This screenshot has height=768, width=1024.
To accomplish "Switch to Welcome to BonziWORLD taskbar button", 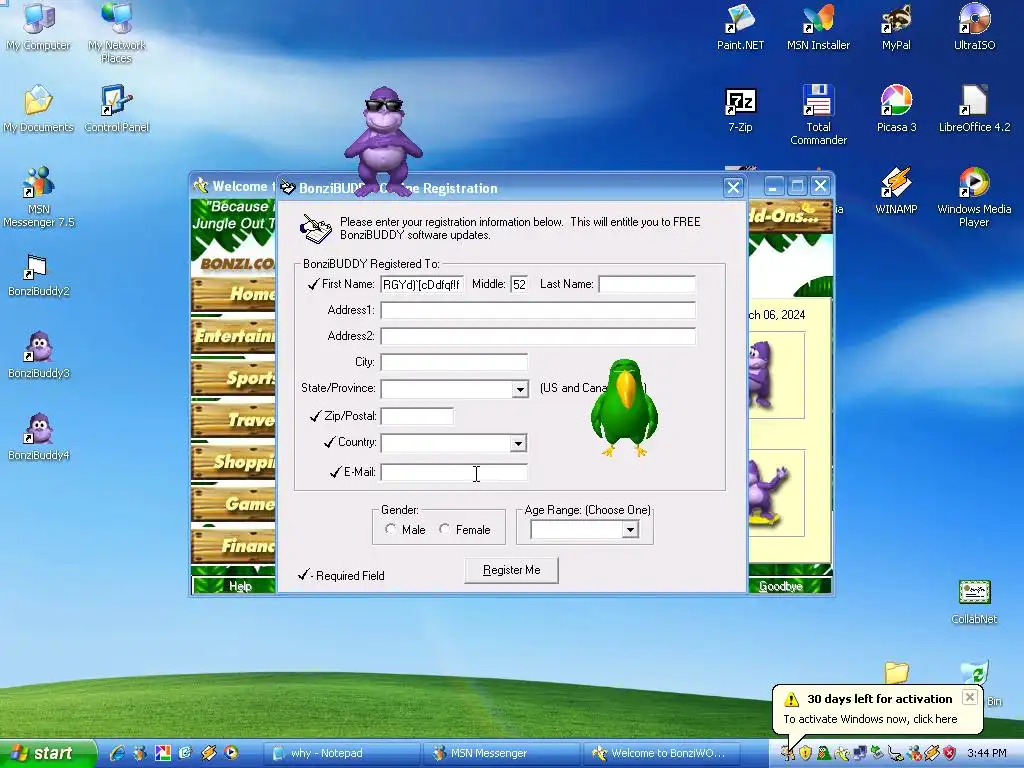I will (661, 754).
